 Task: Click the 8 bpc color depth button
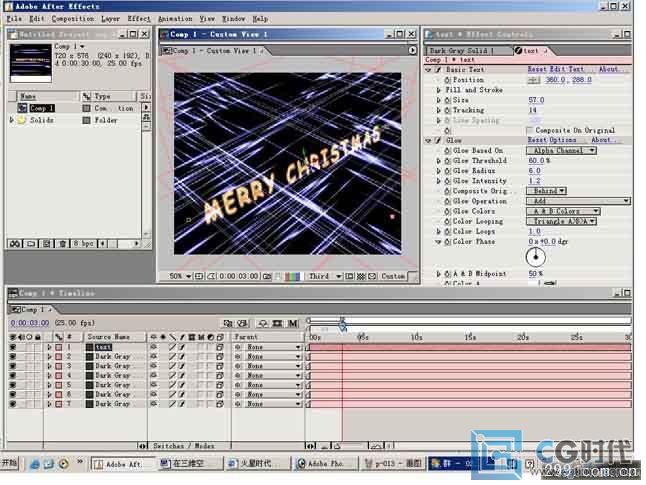point(84,244)
